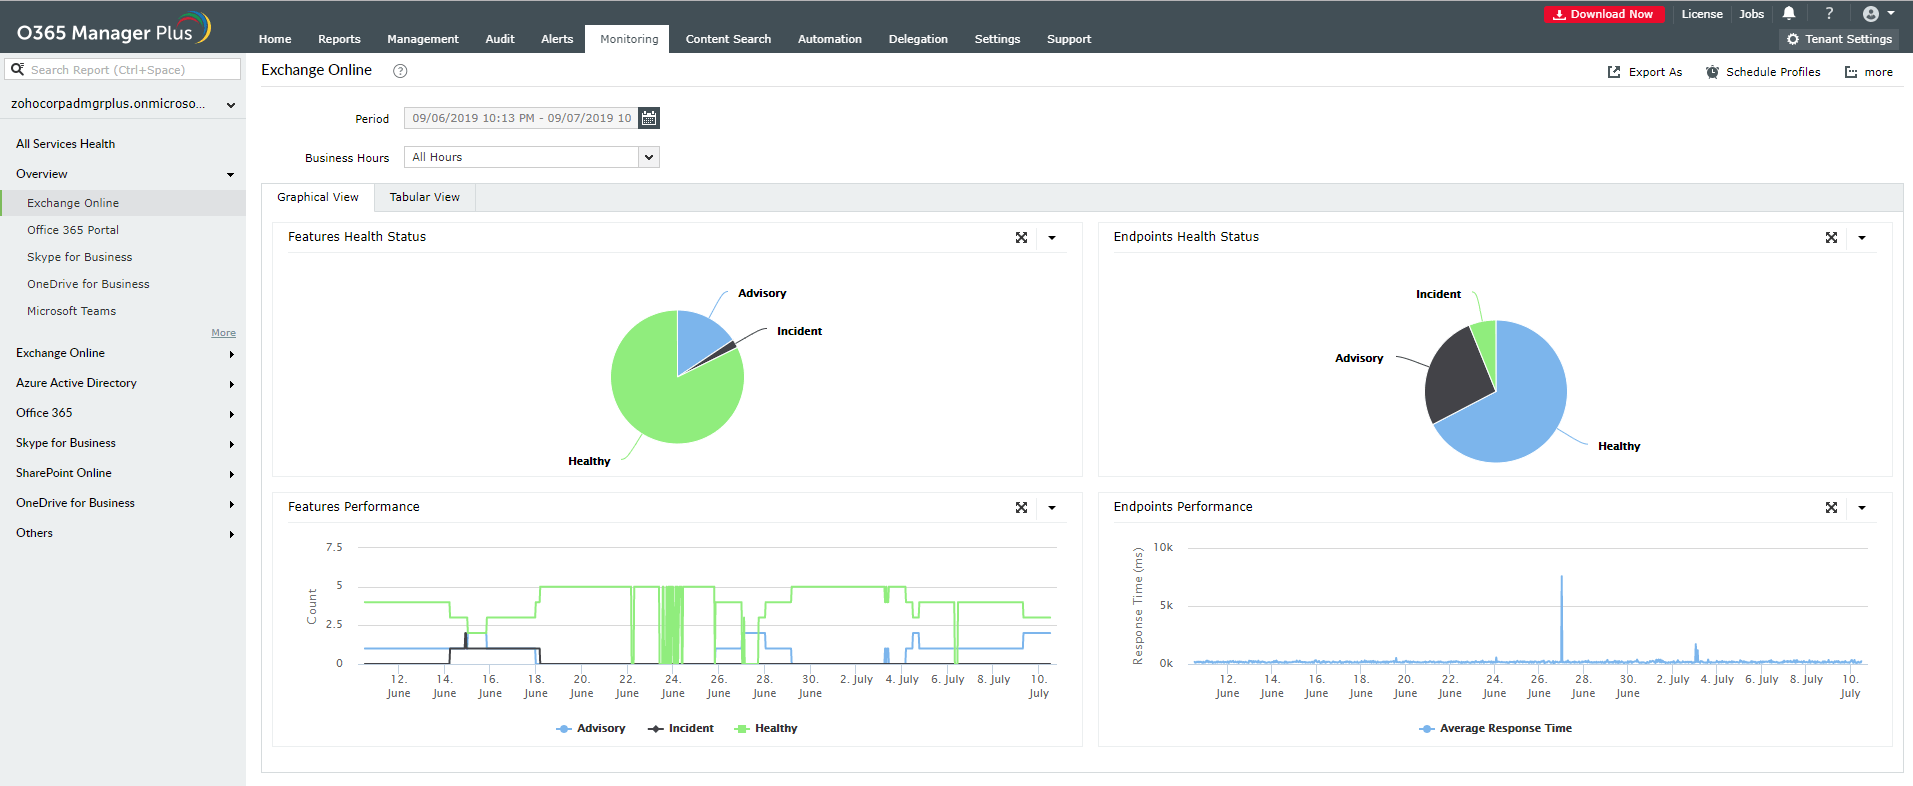Maximize the Endpoints Performance chart
Viewport: 1913px width, 786px height.
[1831, 508]
